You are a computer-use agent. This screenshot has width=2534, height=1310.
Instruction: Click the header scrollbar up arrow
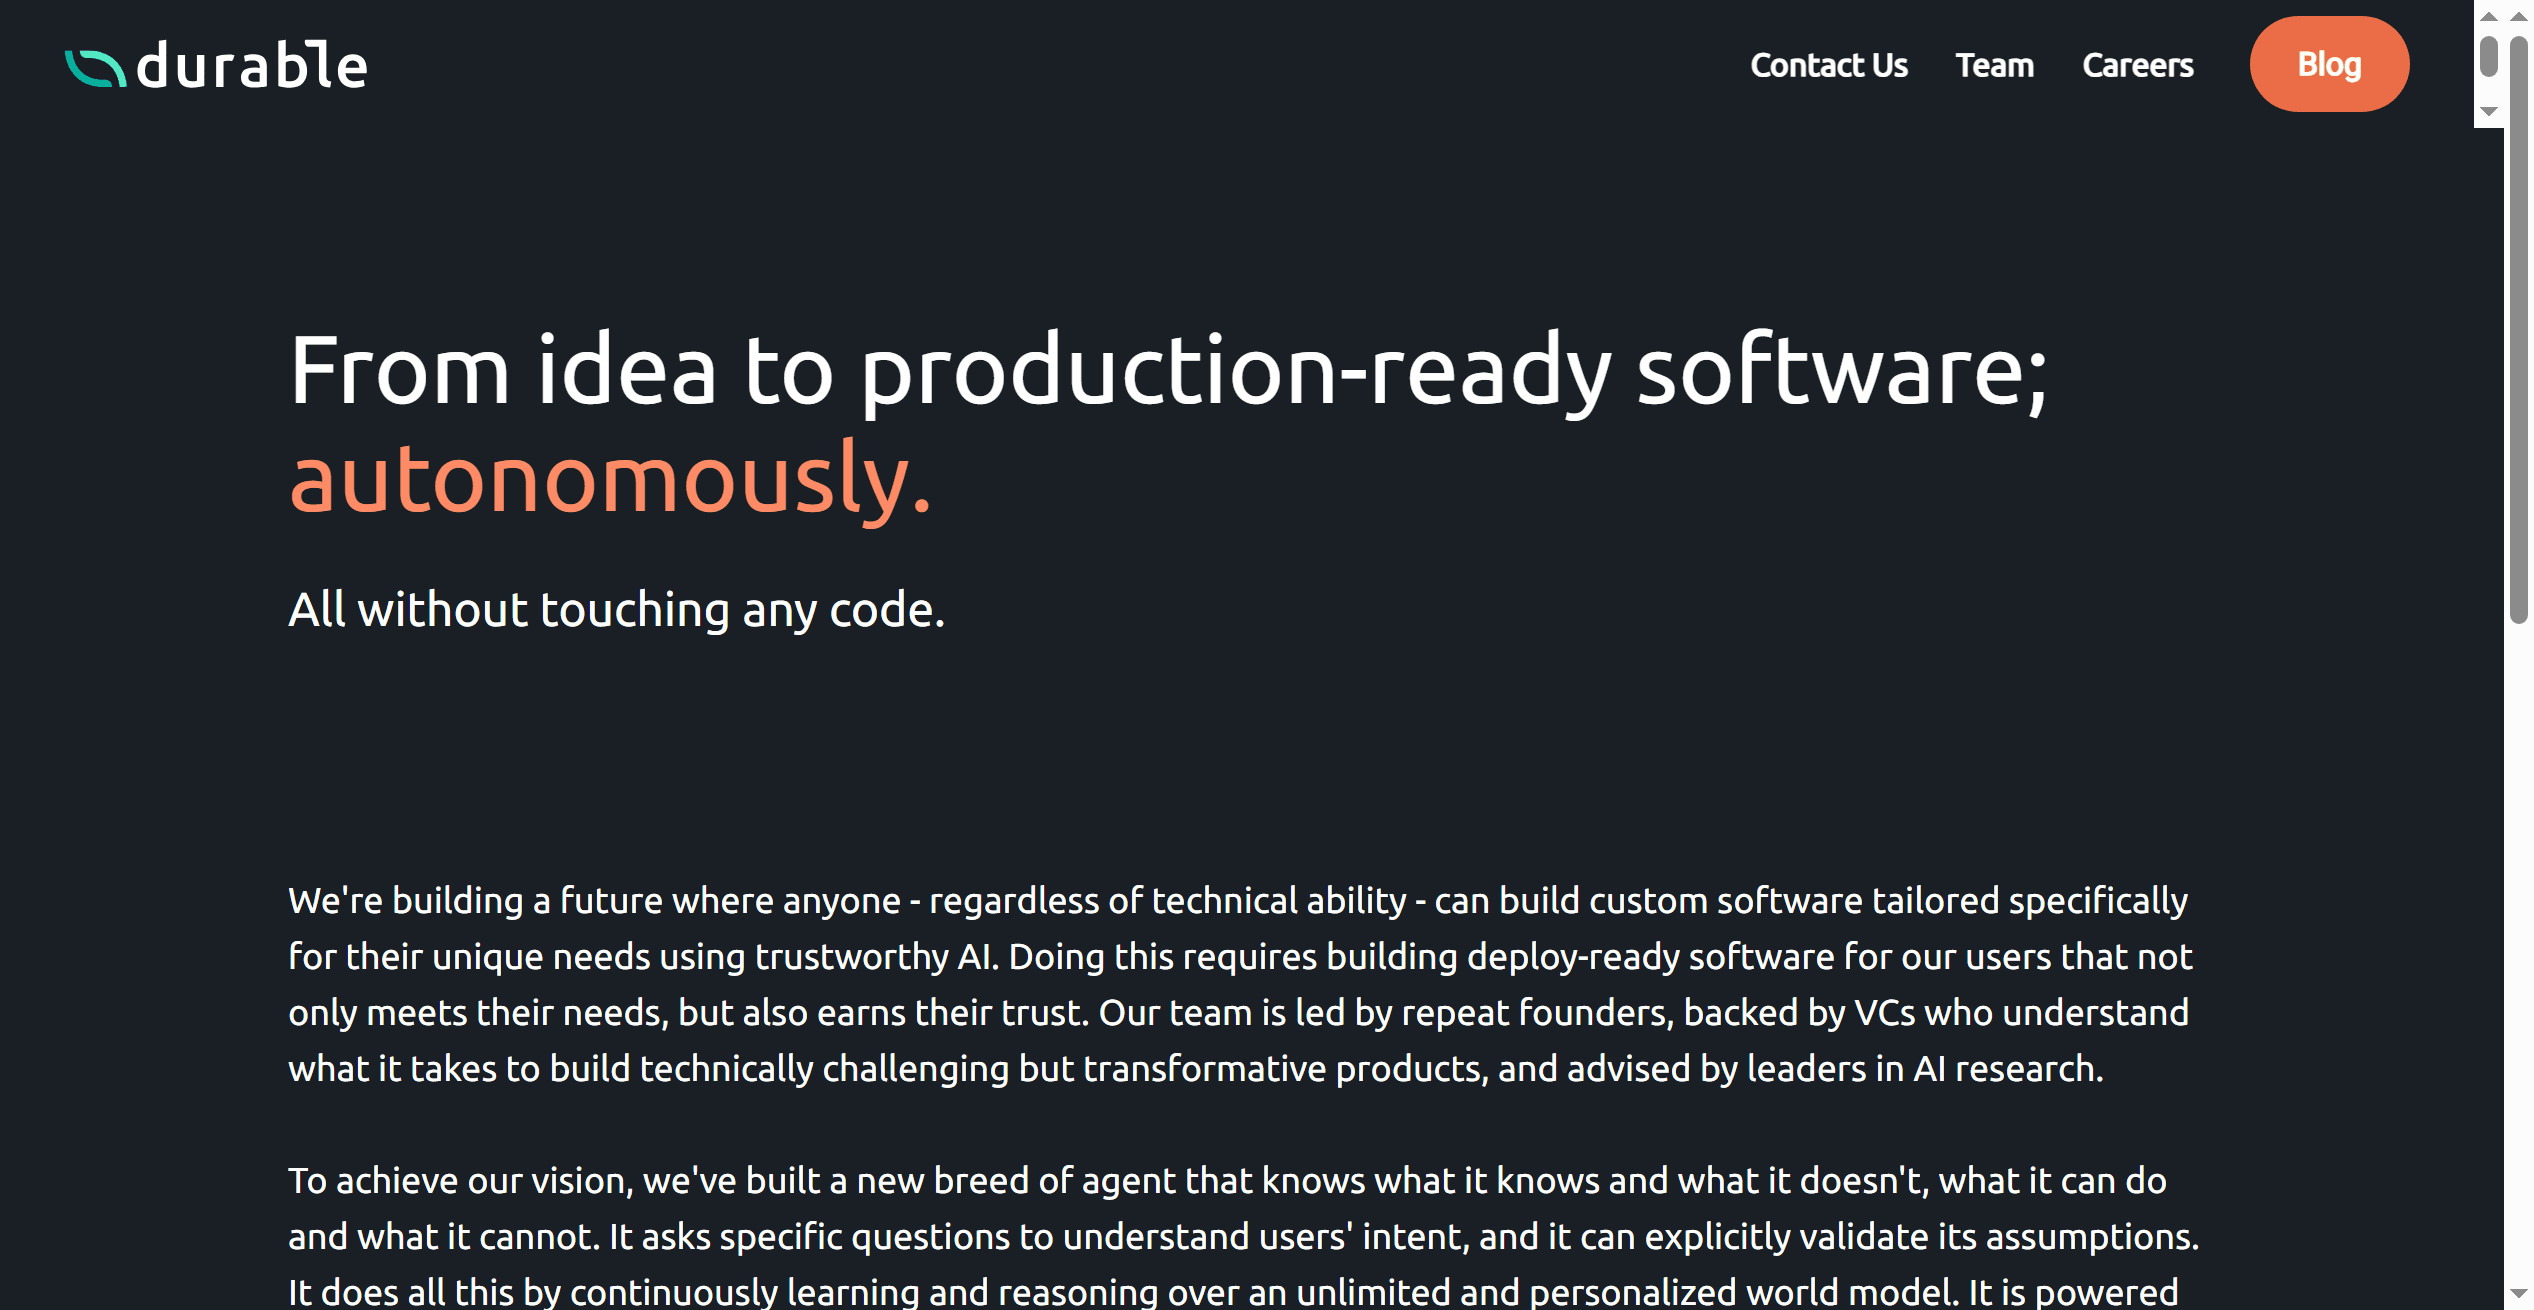point(2489,16)
